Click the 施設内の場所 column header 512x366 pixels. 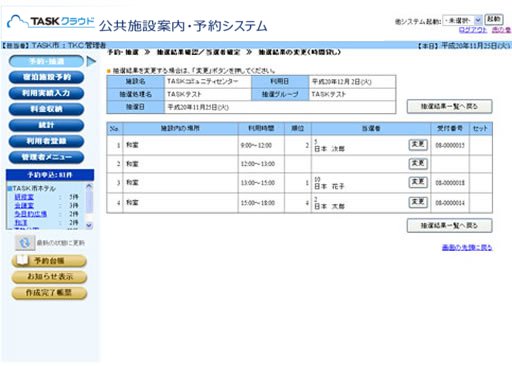(x=180, y=128)
